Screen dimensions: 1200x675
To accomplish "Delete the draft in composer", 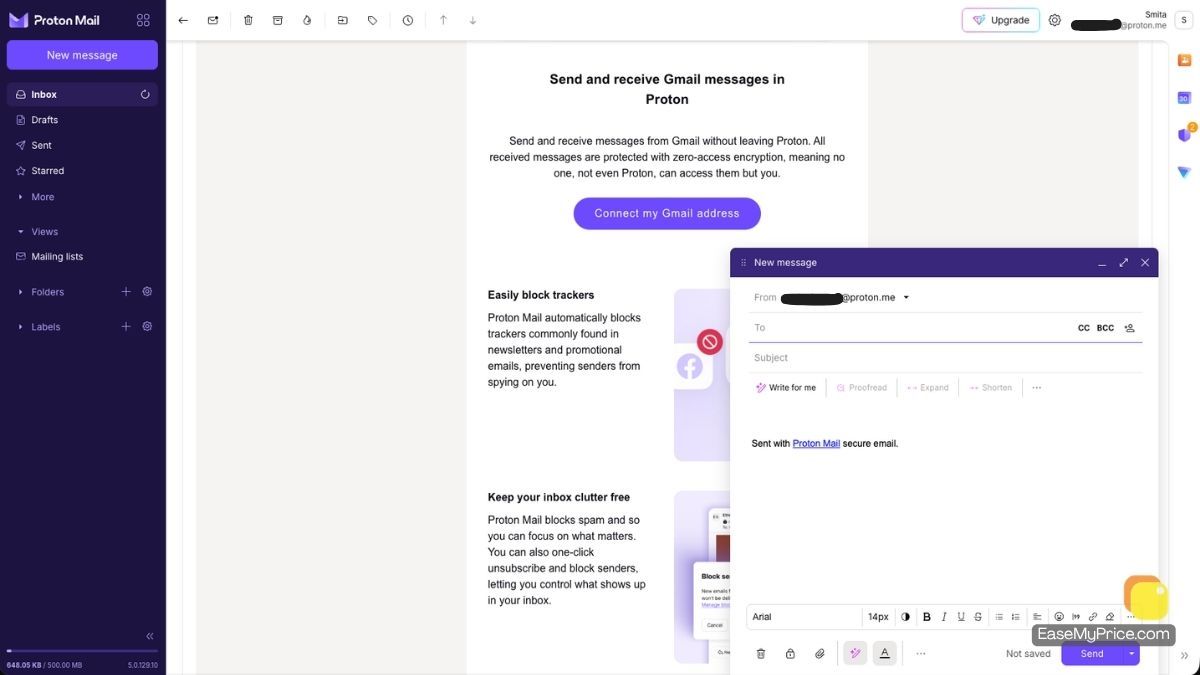I will coord(761,654).
